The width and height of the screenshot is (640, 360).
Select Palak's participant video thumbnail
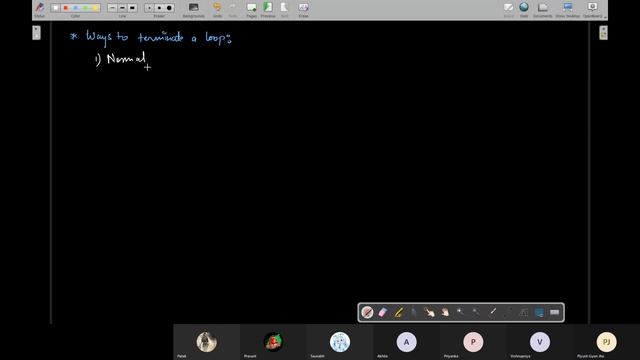pyautogui.click(x=207, y=342)
